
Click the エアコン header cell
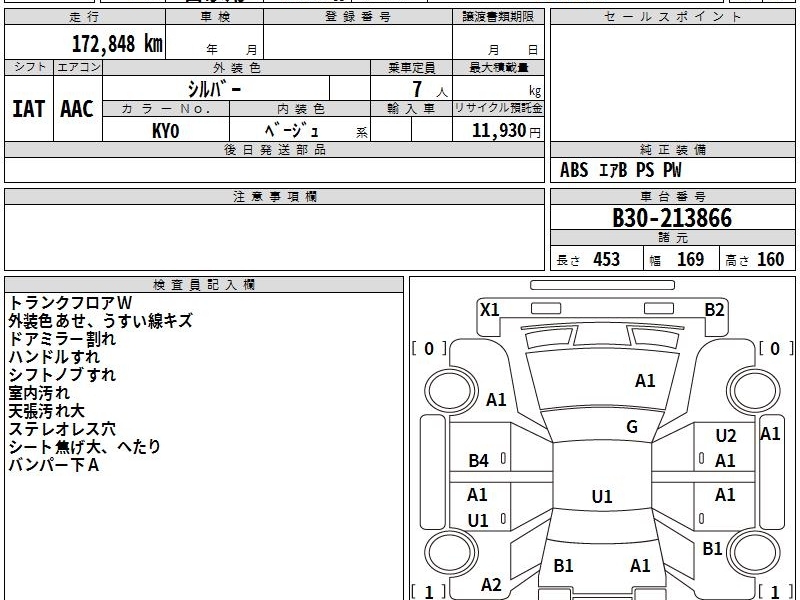78,67
